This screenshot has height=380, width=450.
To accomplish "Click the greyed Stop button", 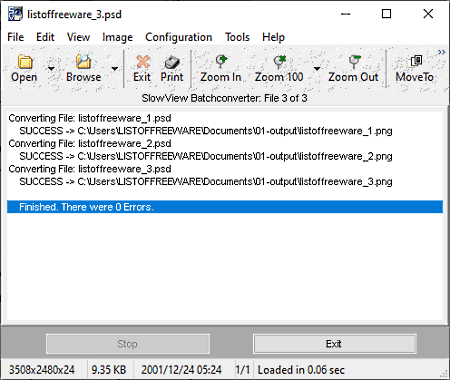I will click(x=128, y=344).
